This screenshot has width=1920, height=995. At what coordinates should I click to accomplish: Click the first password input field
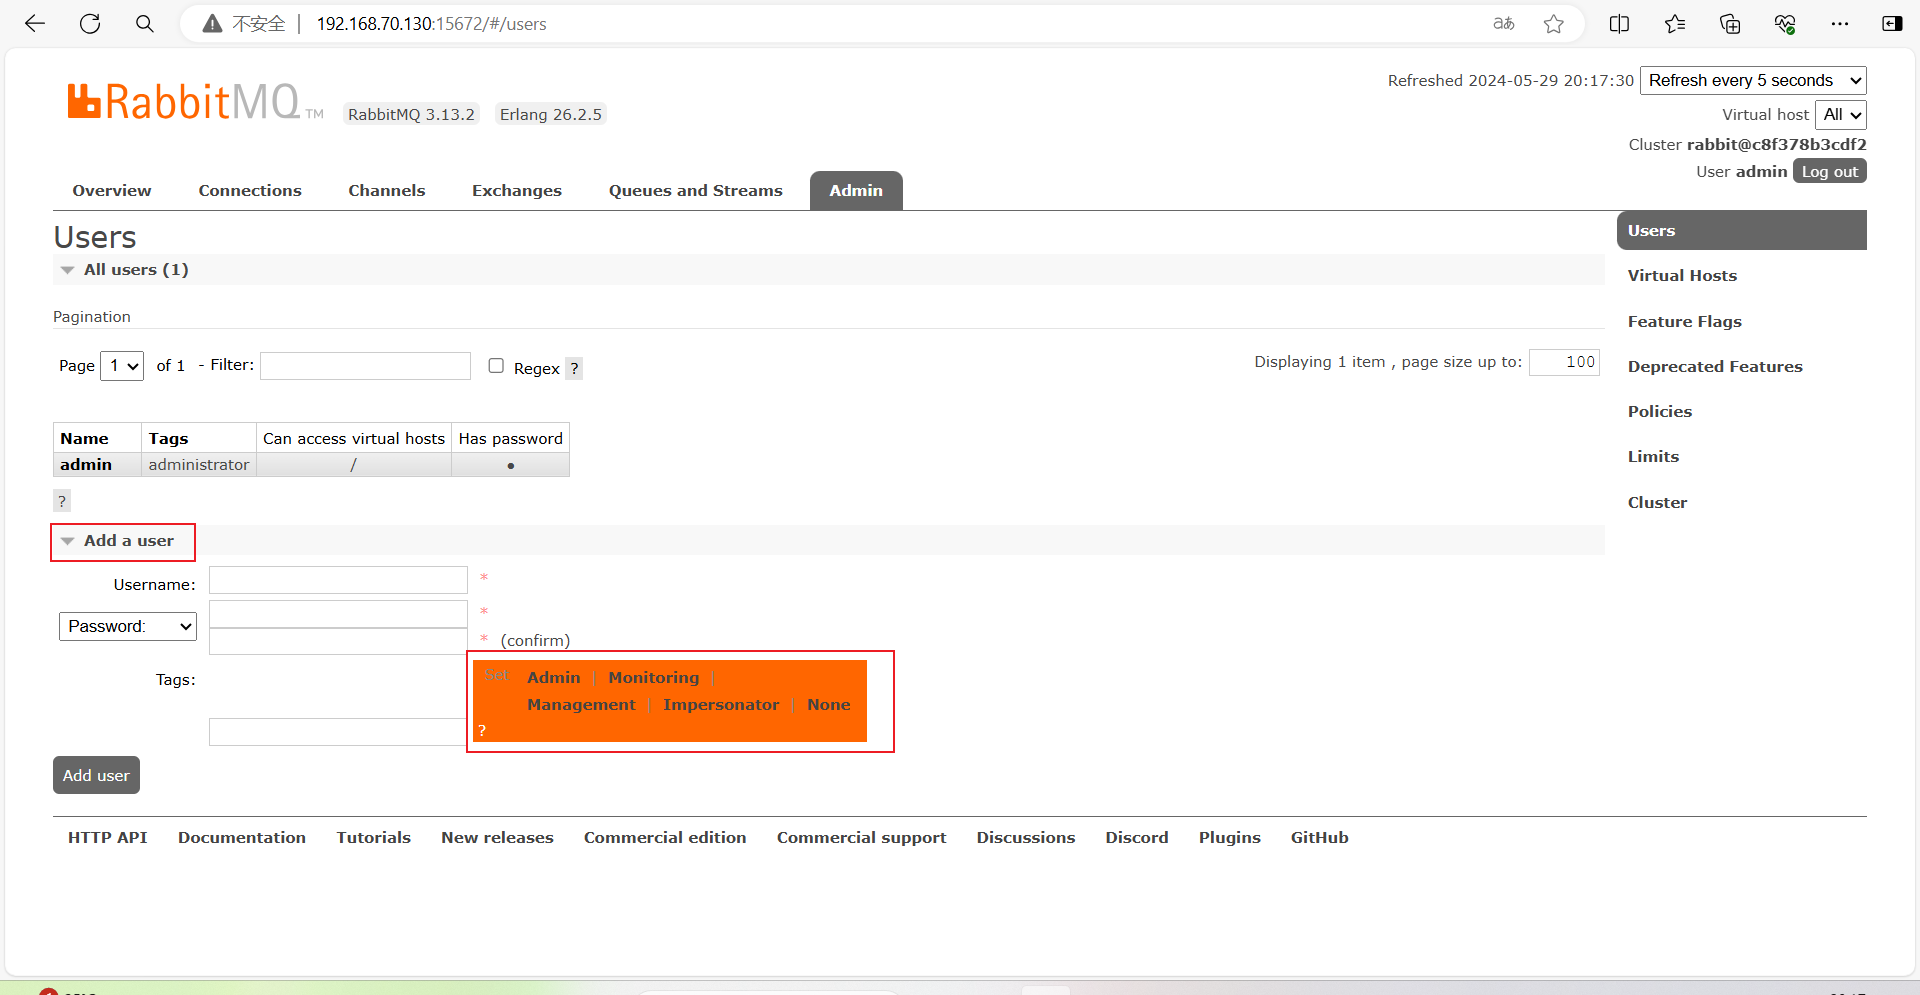[338, 614]
